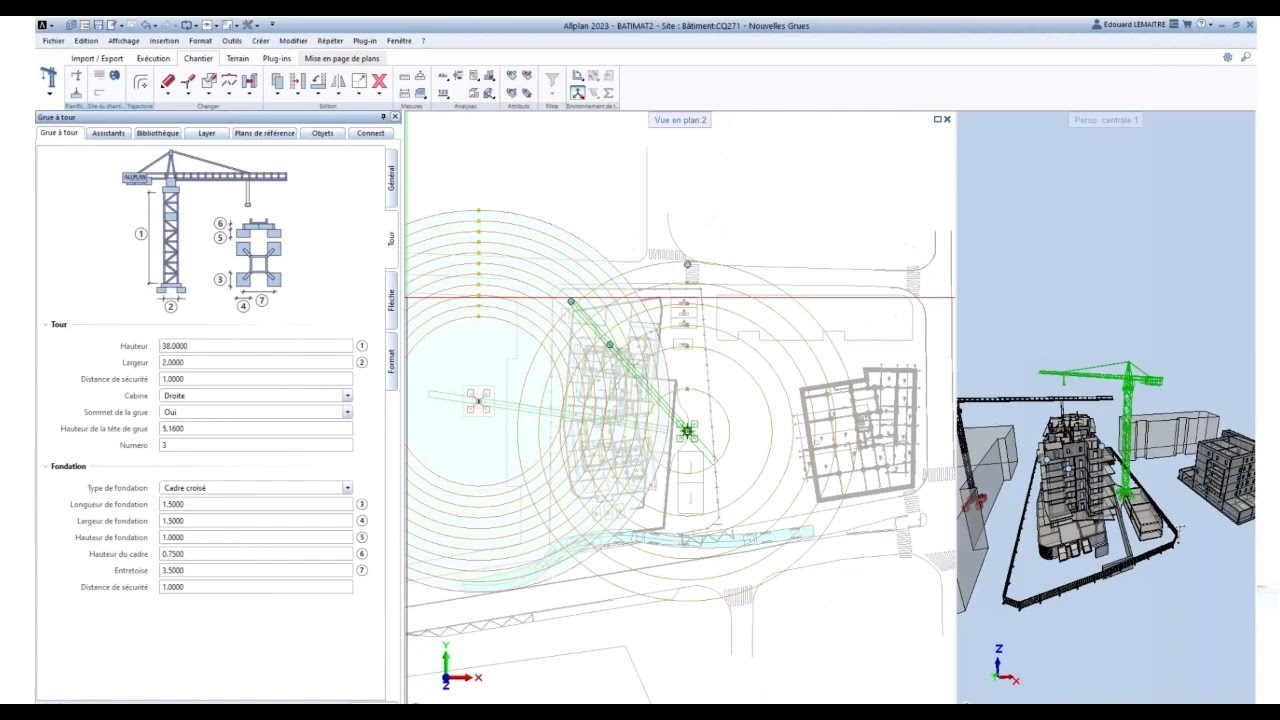Expand the dropdown under the tower crane icon

pos(49,94)
